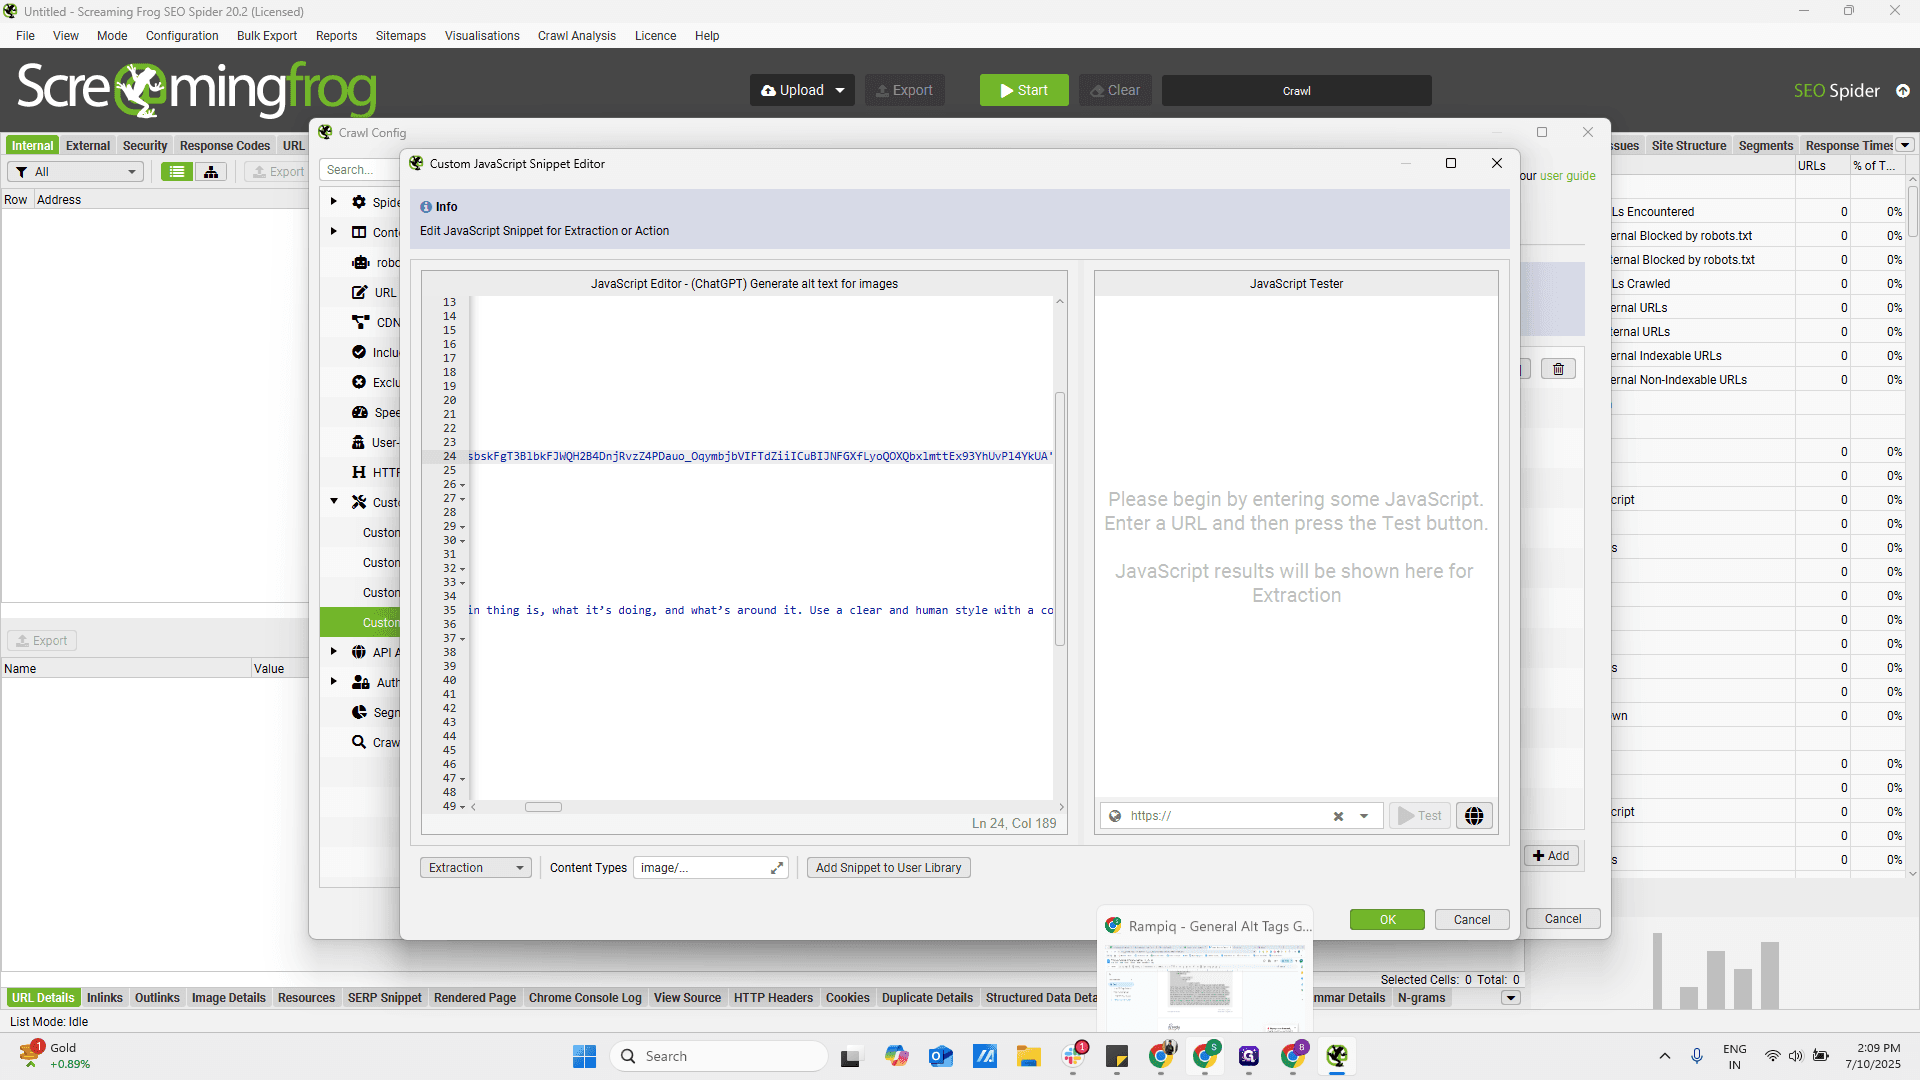Screen dimensions: 1920x1080
Task: Click Add Snippet to User Library
Action: click(888, 868)
